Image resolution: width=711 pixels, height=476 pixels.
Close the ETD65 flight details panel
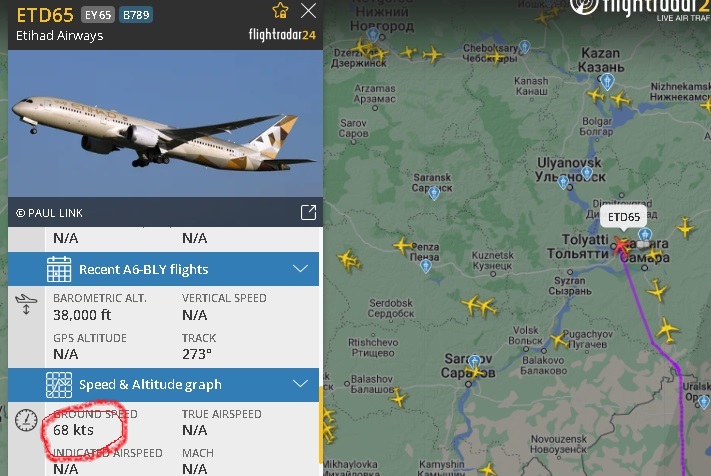point(308,11)
